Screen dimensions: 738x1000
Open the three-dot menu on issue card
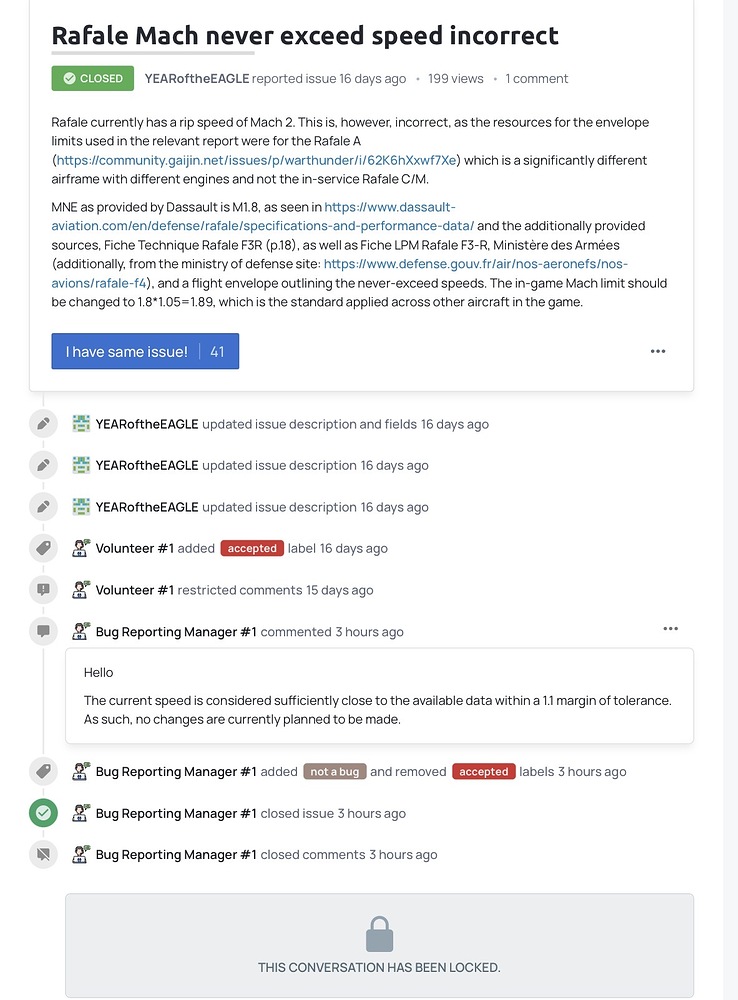coord(658,351)
